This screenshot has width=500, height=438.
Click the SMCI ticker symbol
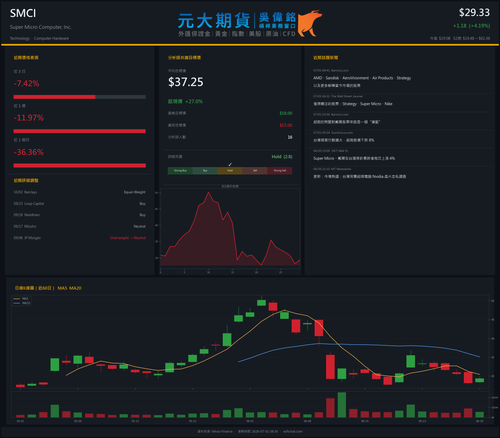point(23,13)
